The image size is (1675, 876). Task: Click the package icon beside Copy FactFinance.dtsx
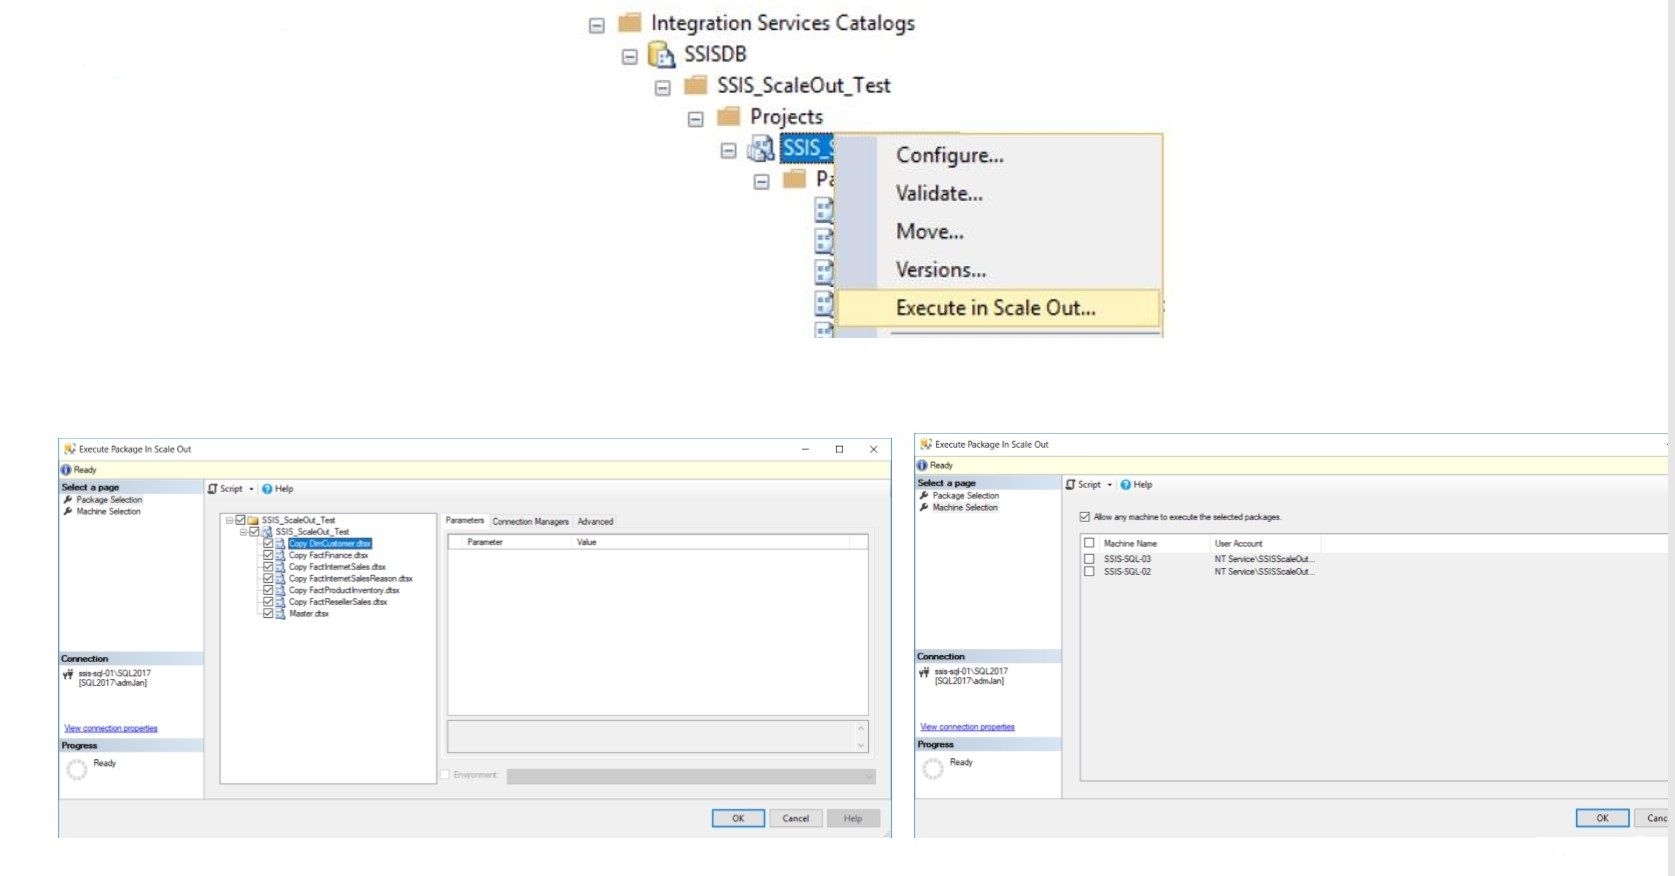[x=281, y=555]
